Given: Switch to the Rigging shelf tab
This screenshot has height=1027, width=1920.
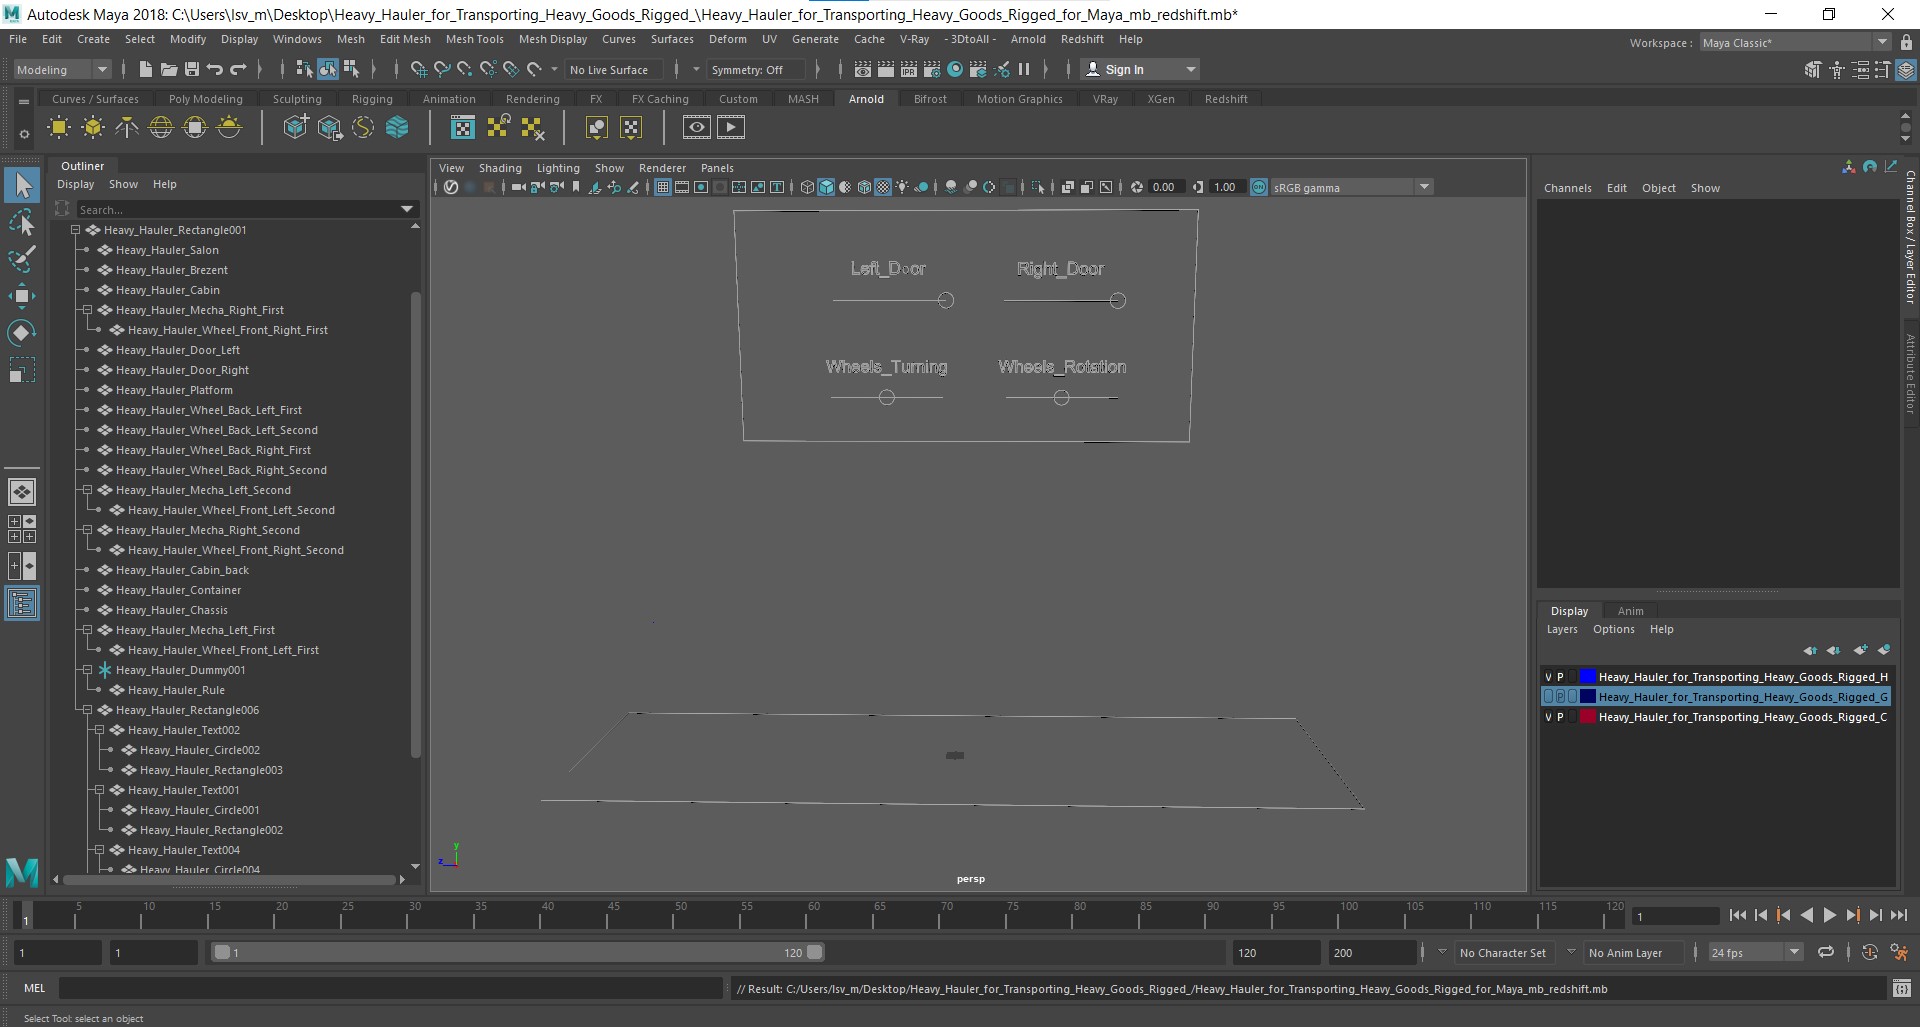Looking at the screenshot, I should click(x=372, y=99).
